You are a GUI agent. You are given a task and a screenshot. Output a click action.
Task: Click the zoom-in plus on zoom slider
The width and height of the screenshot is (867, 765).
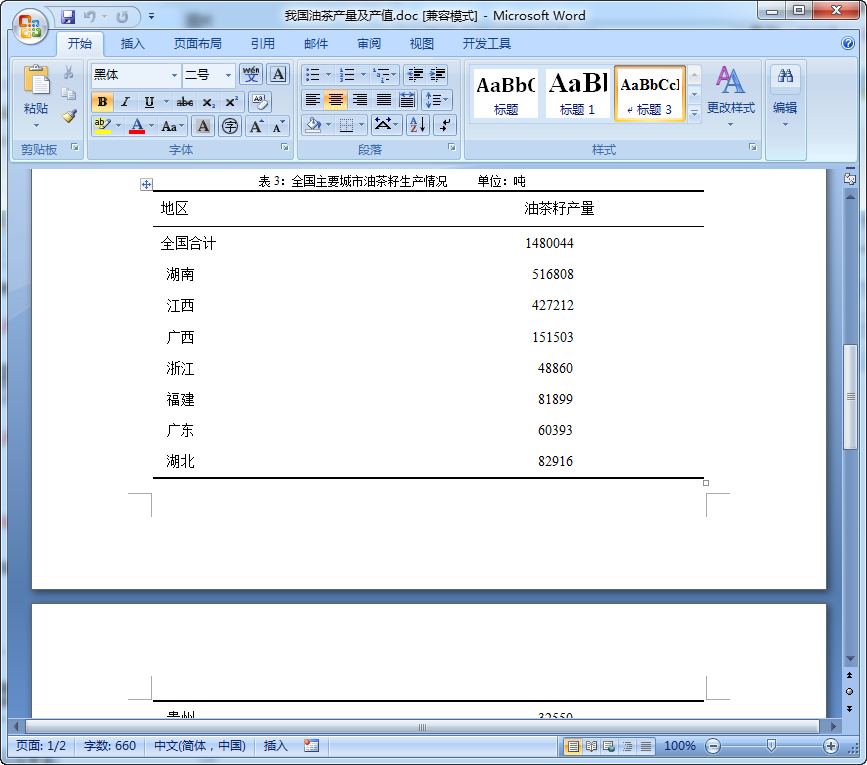(831, 746)
